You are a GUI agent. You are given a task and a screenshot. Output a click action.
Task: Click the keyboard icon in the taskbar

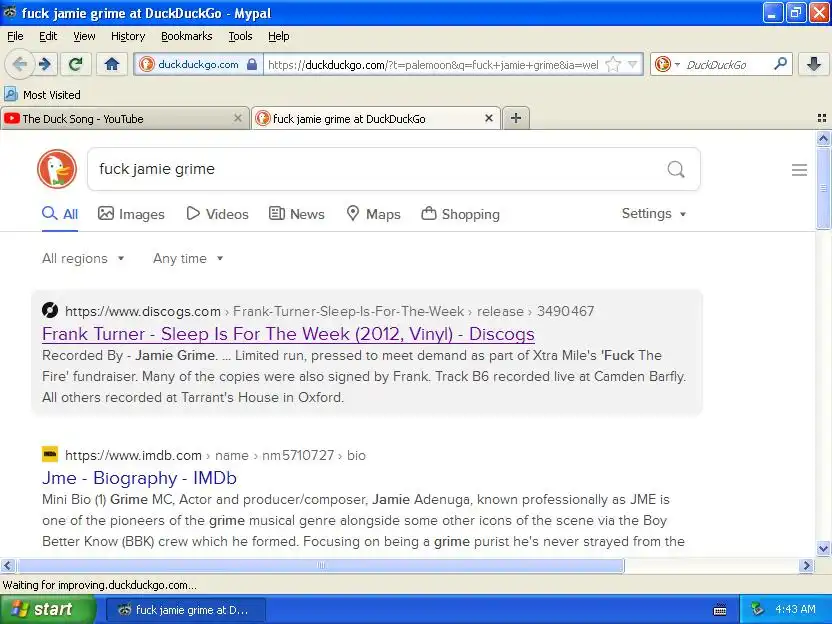pyautogui.click(x=720, y=610)
